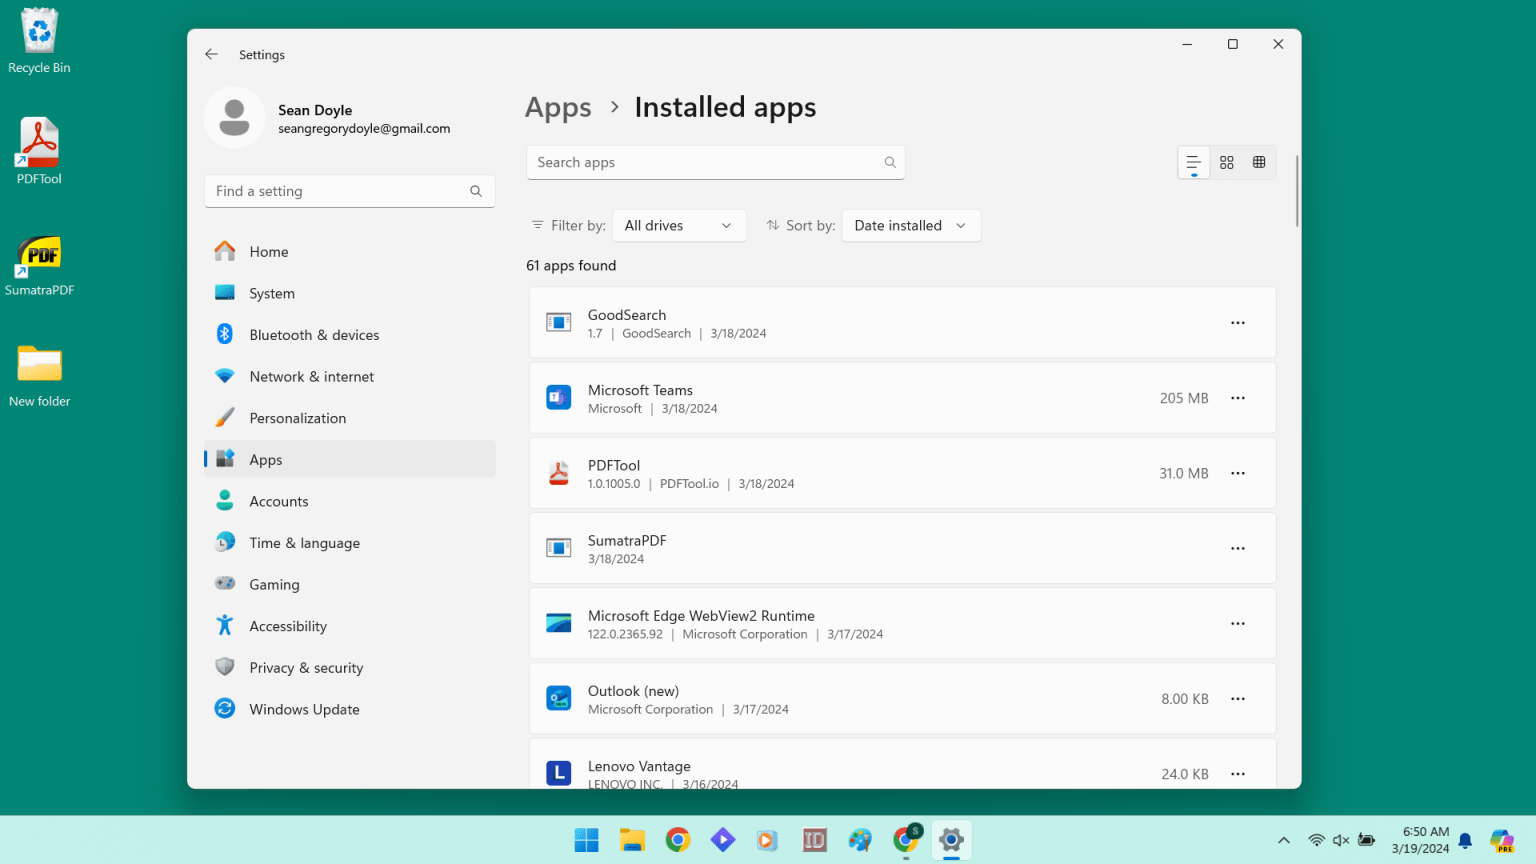Open the Filter by All drives dropdown
The width and height of the screenshot is (1536, 864).
(679, 226)
